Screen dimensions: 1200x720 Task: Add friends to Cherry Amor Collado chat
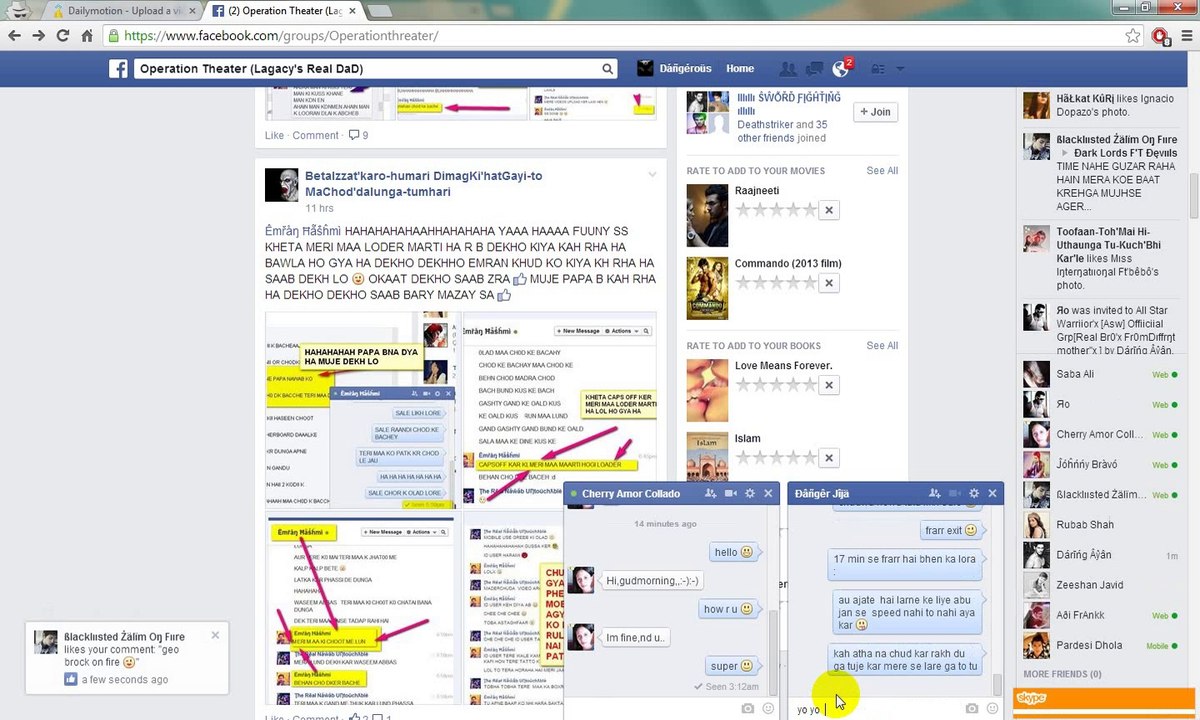pos(710,493)
